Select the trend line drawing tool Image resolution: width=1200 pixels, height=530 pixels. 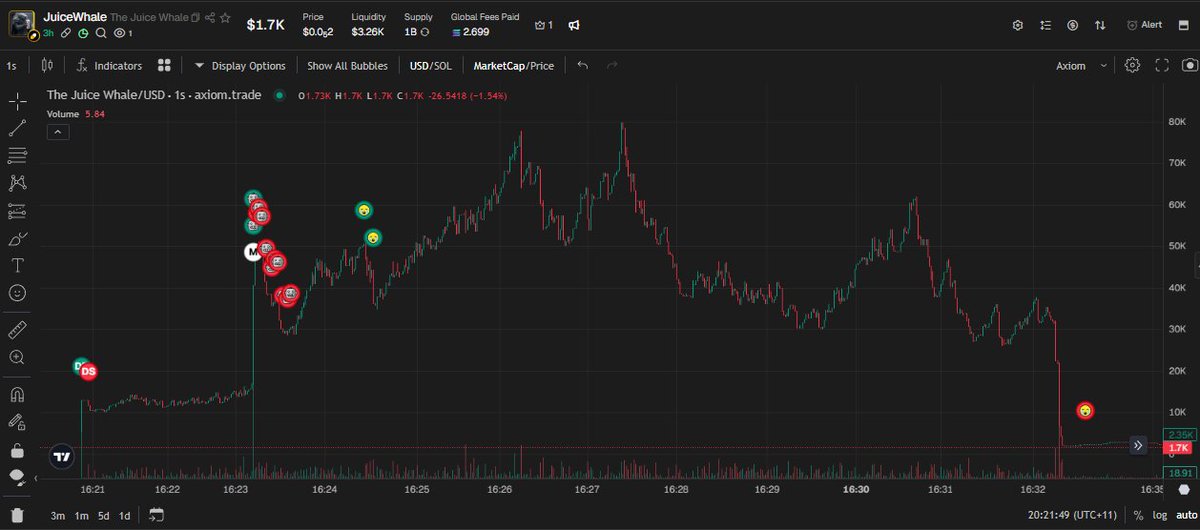click(17, 129)
